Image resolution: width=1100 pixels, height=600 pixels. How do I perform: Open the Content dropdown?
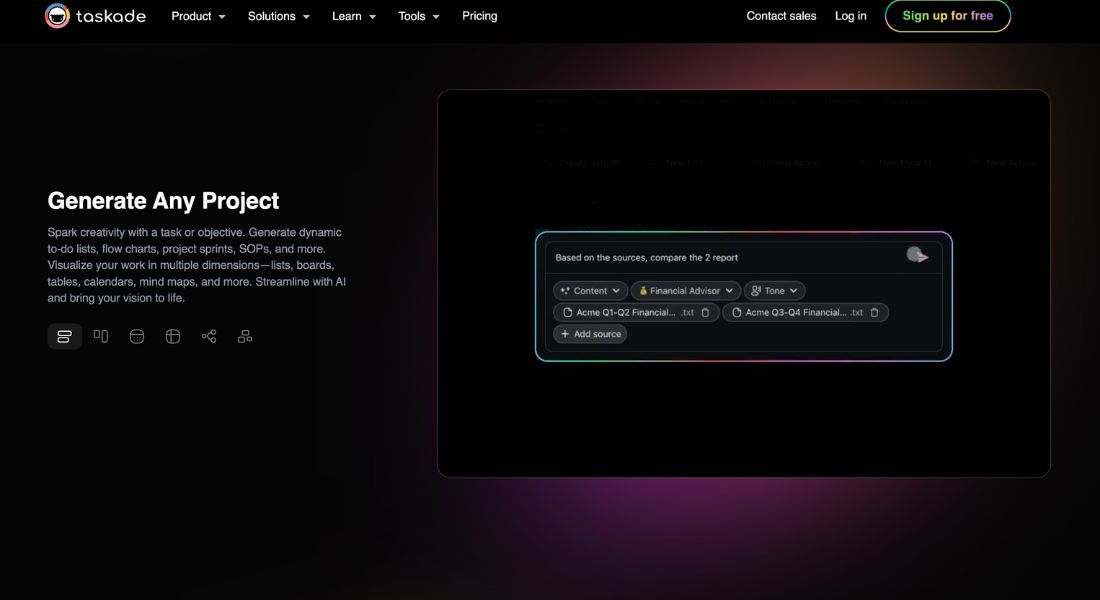pos(590,291)
